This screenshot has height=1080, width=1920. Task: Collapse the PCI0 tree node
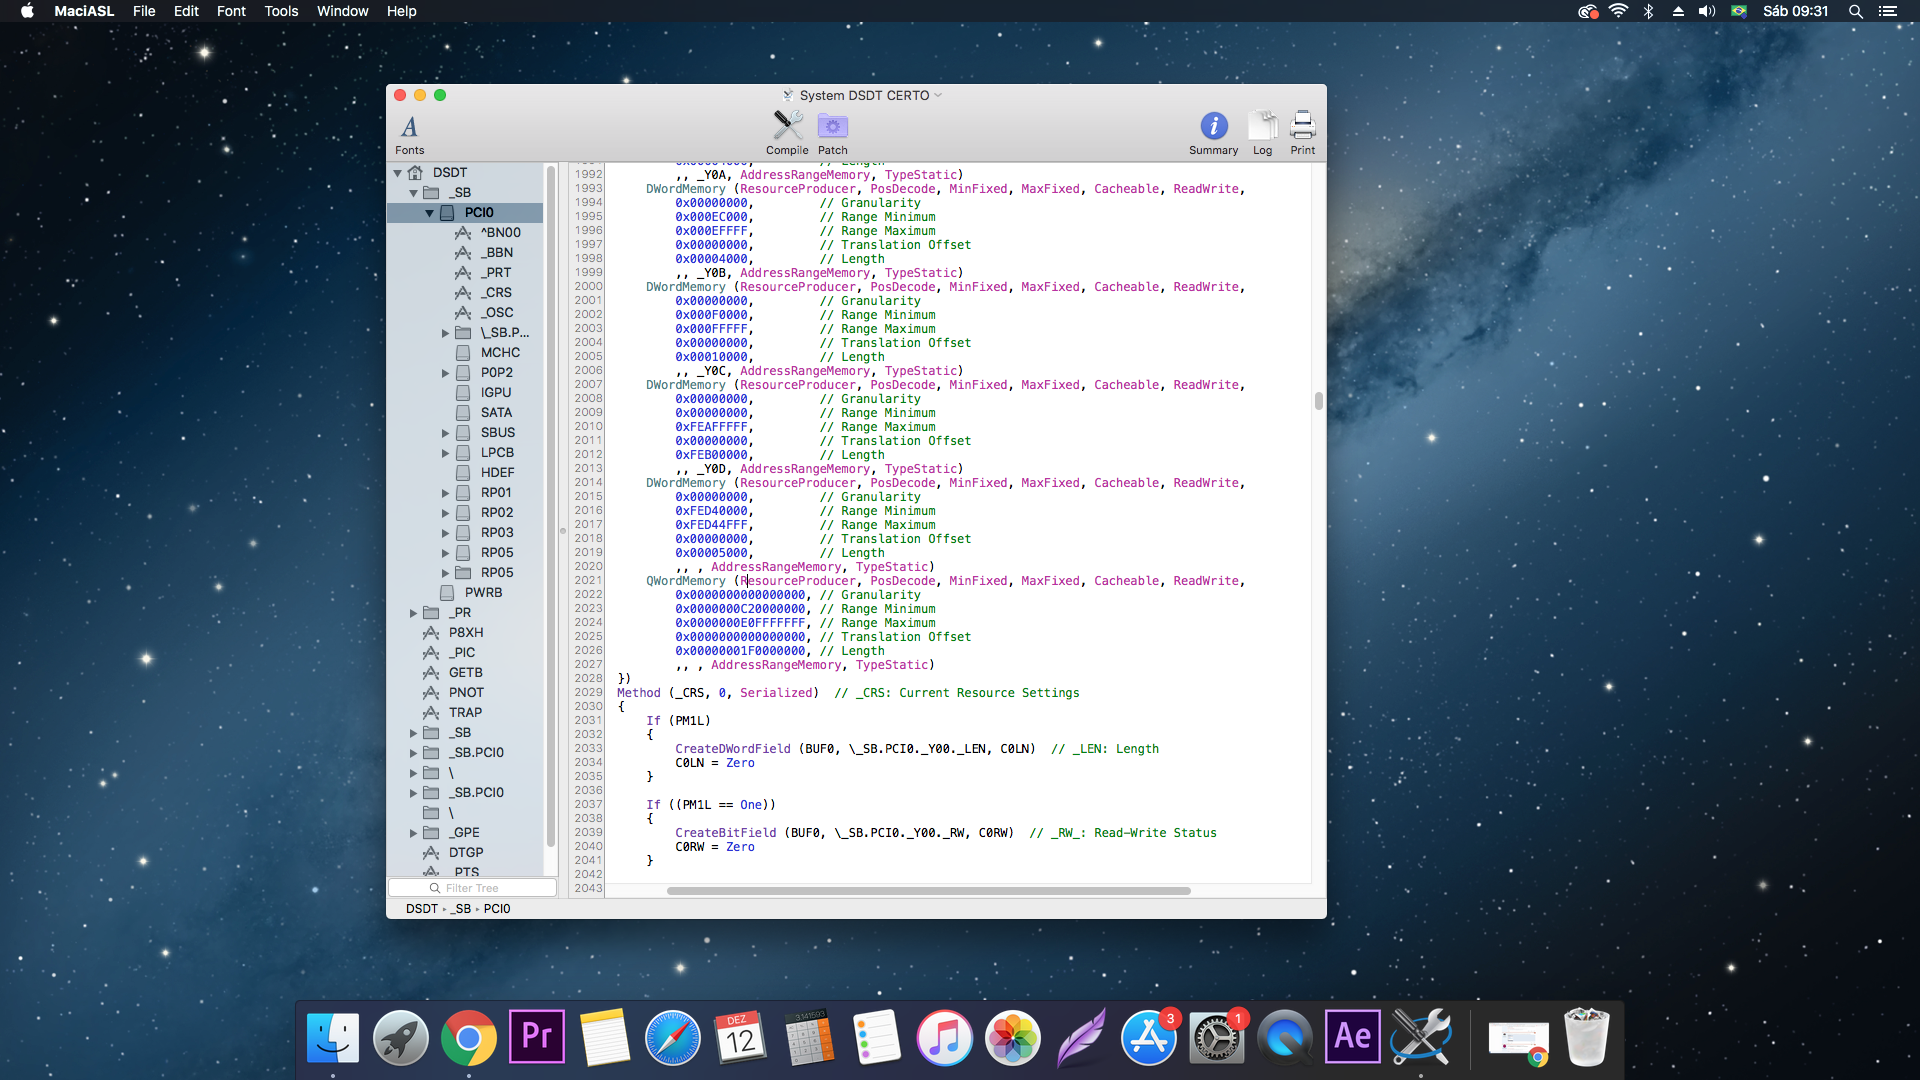click(x=429, y=213)
